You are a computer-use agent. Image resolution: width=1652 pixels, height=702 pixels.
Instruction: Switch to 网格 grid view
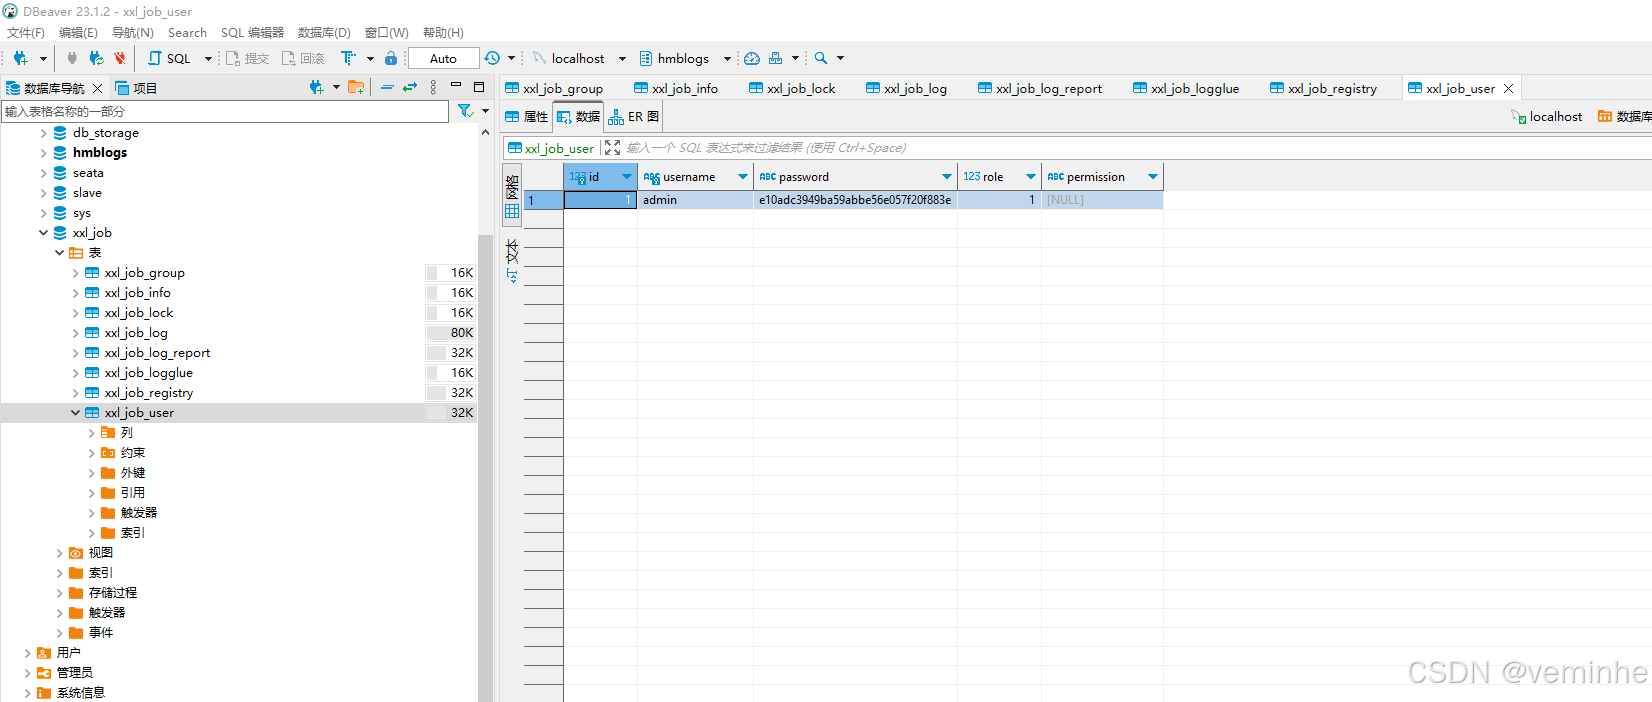pos(512,194)
